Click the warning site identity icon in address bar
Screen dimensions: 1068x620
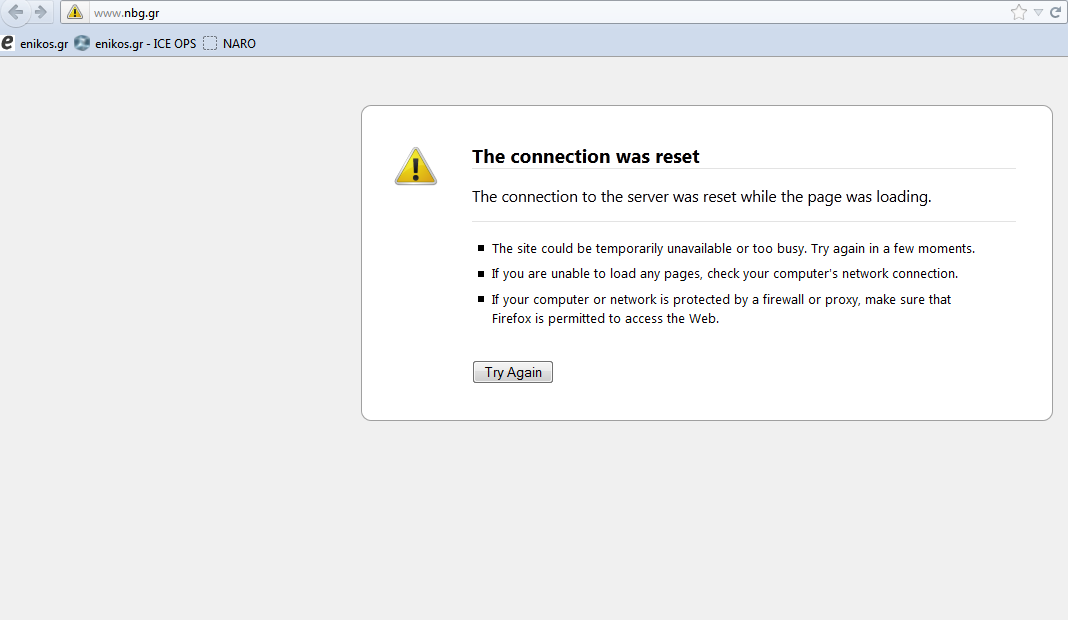point(75,12)
